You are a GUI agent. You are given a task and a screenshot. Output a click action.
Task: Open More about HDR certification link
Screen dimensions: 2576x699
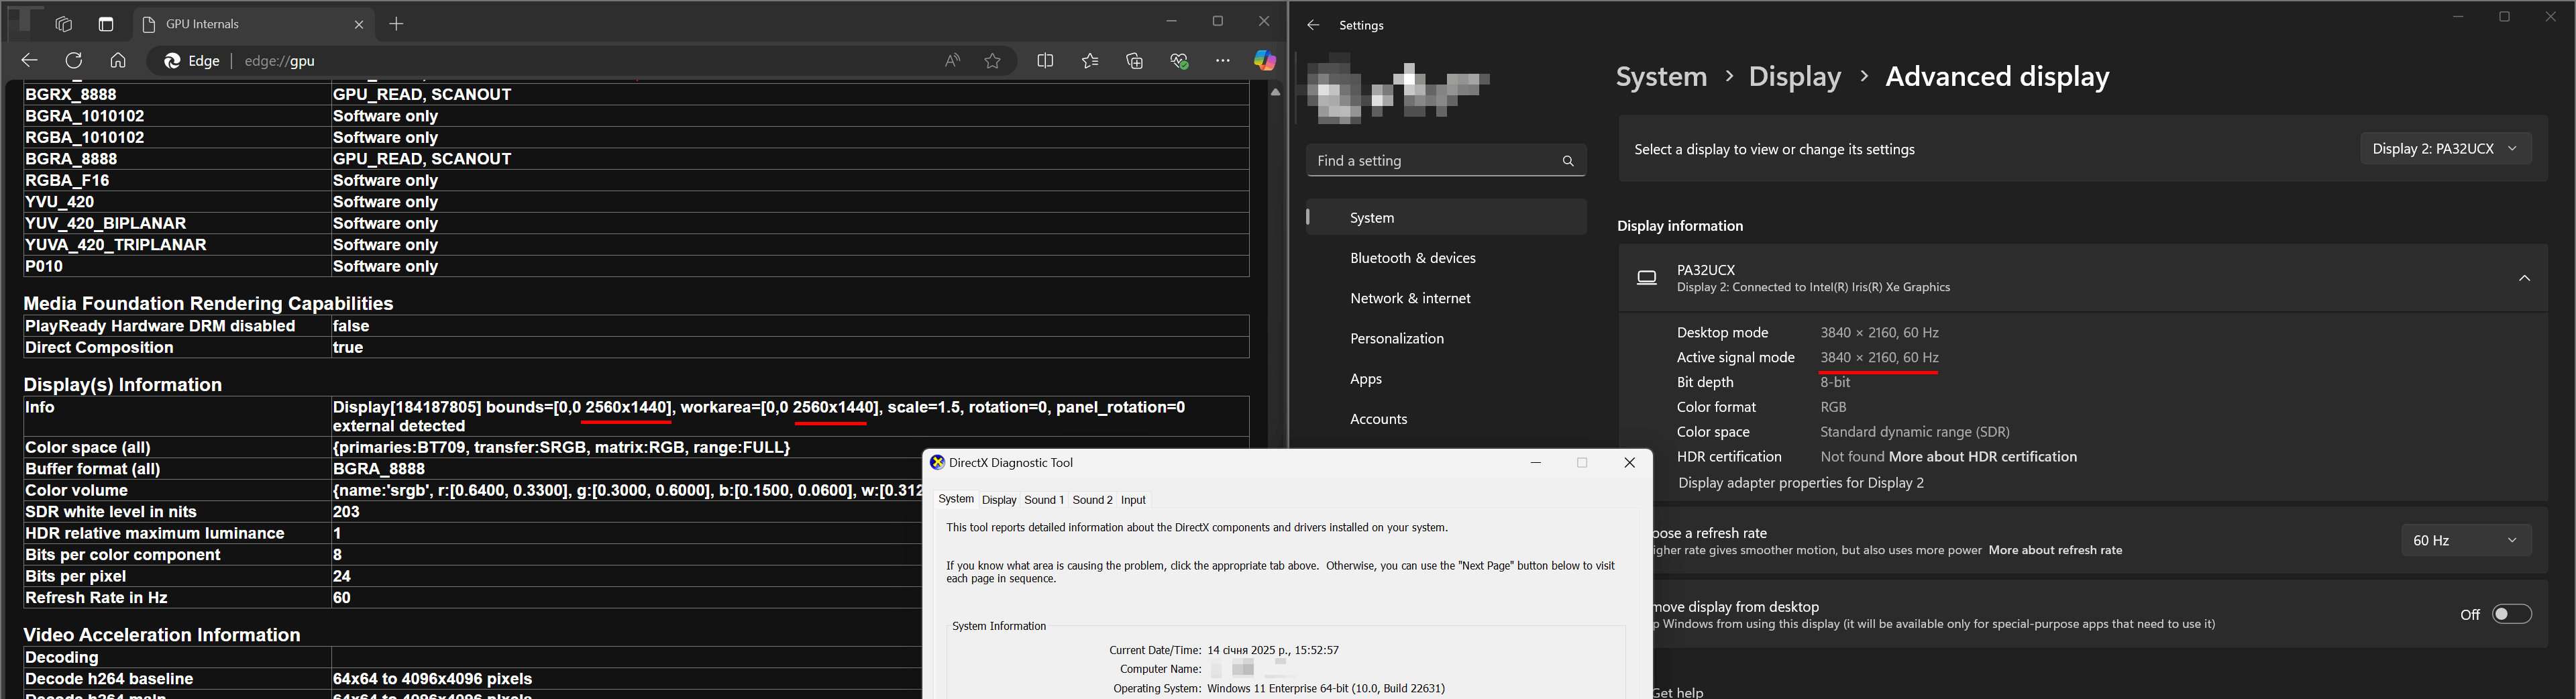(x=1983, y=457)
